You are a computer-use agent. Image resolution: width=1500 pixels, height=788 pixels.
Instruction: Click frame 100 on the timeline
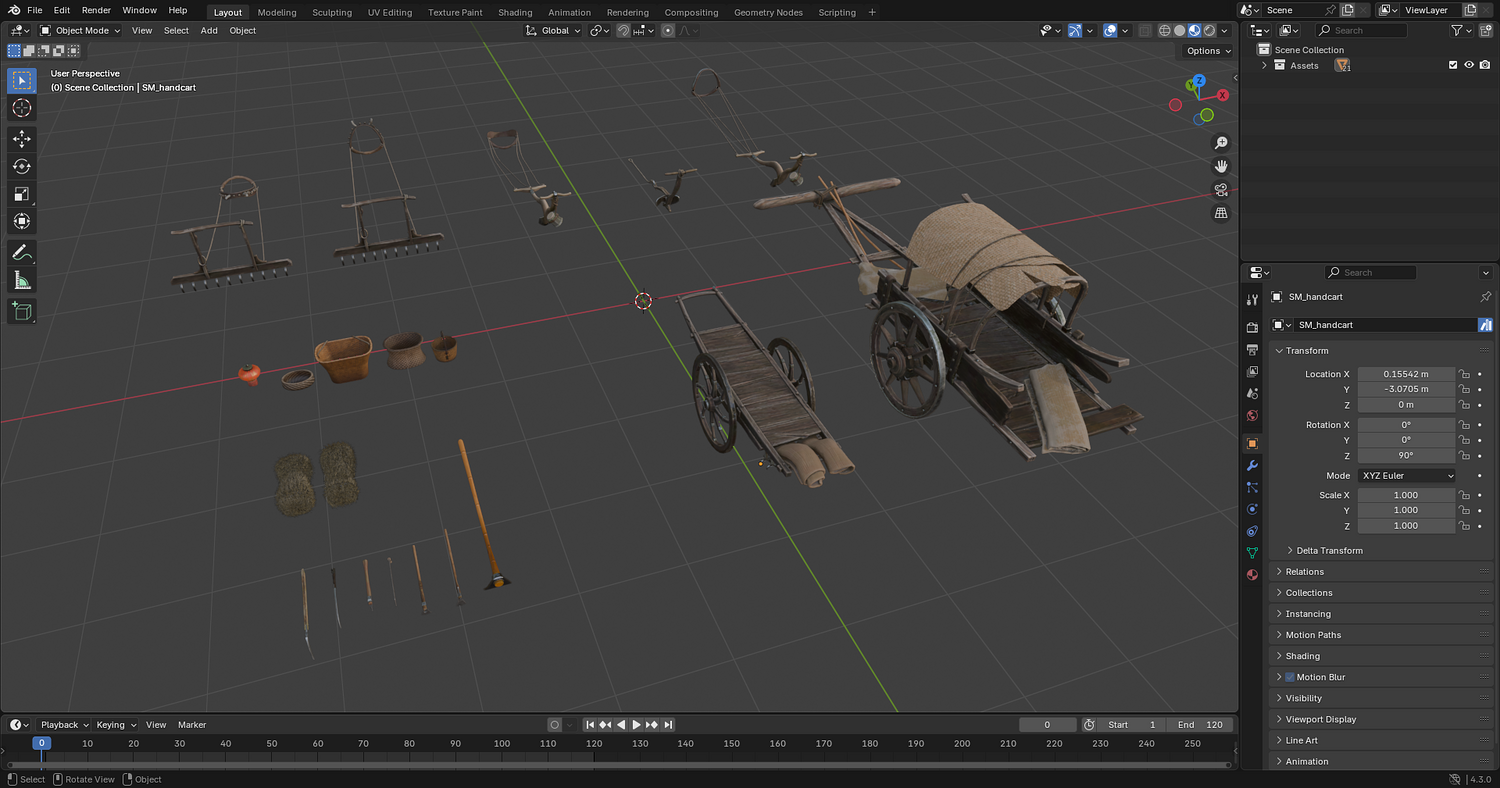pyautogui.click(x=502, y=743)
